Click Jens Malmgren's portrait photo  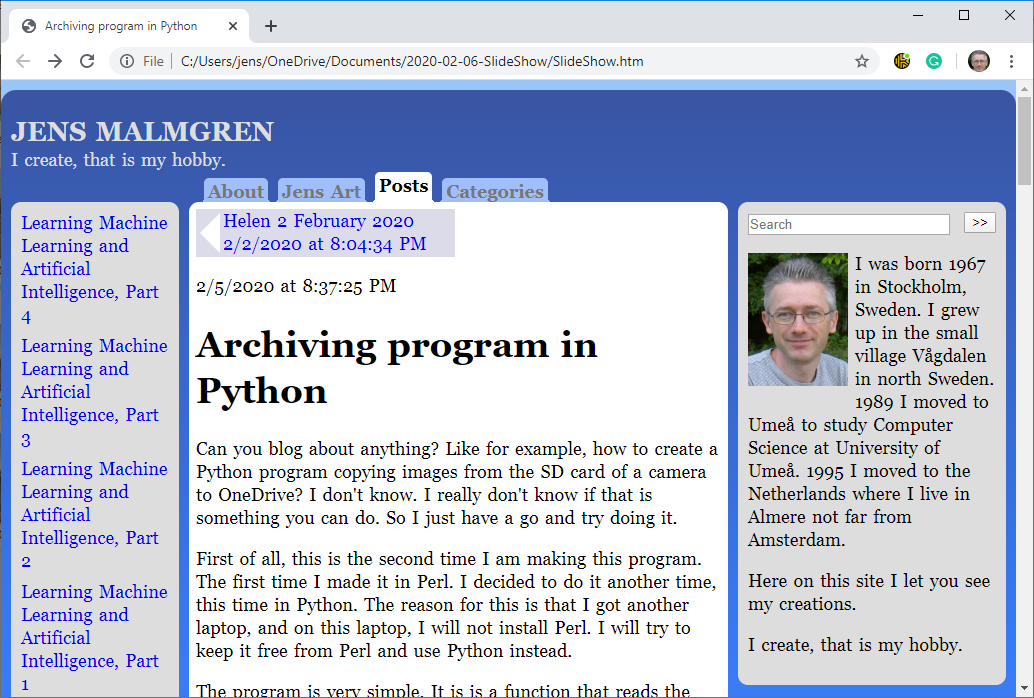pos(797,319)
